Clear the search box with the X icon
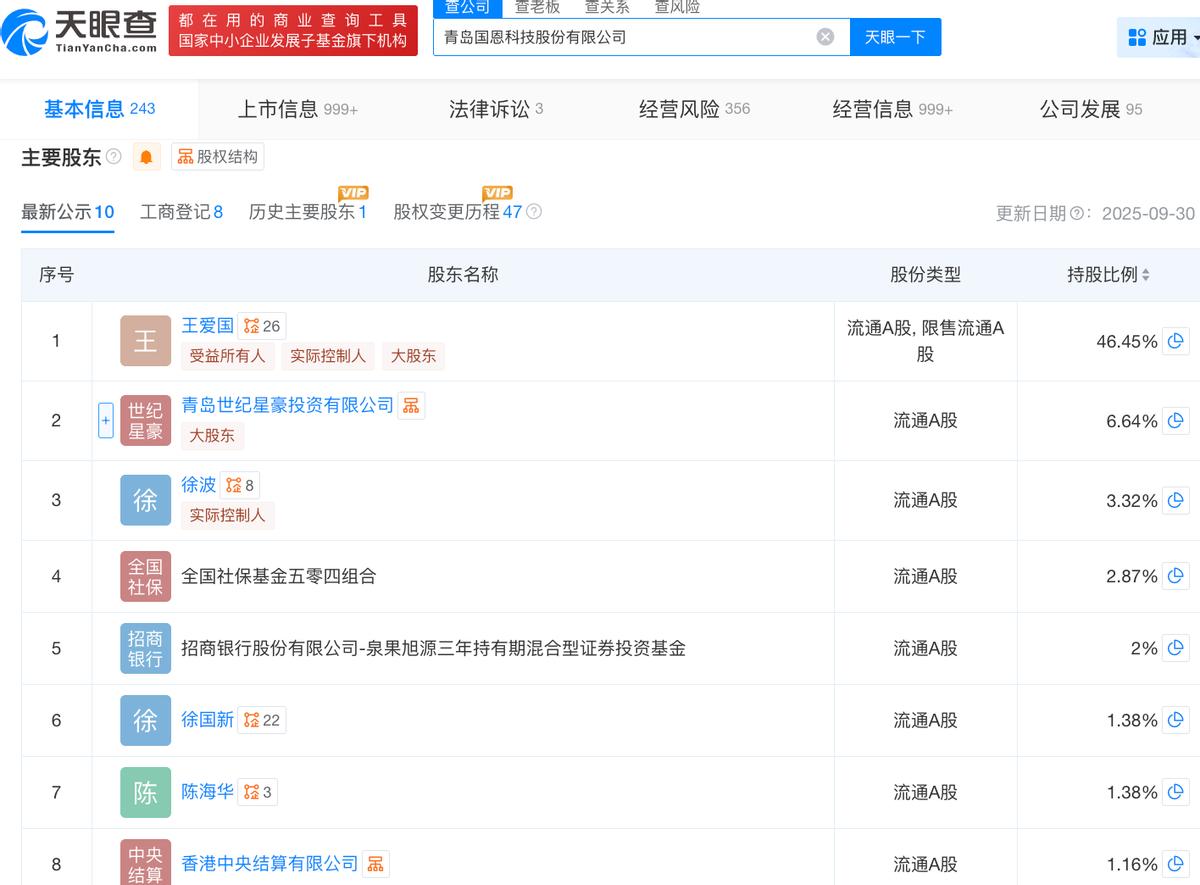This screenshot has width=1200, height=885. 825,37
